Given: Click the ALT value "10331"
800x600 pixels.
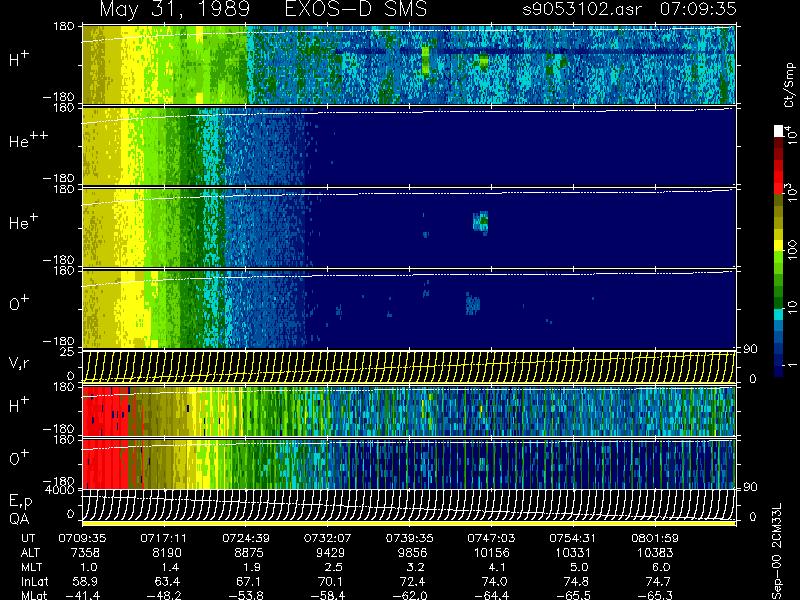Looking at the screenshot, I should [573, 553].
